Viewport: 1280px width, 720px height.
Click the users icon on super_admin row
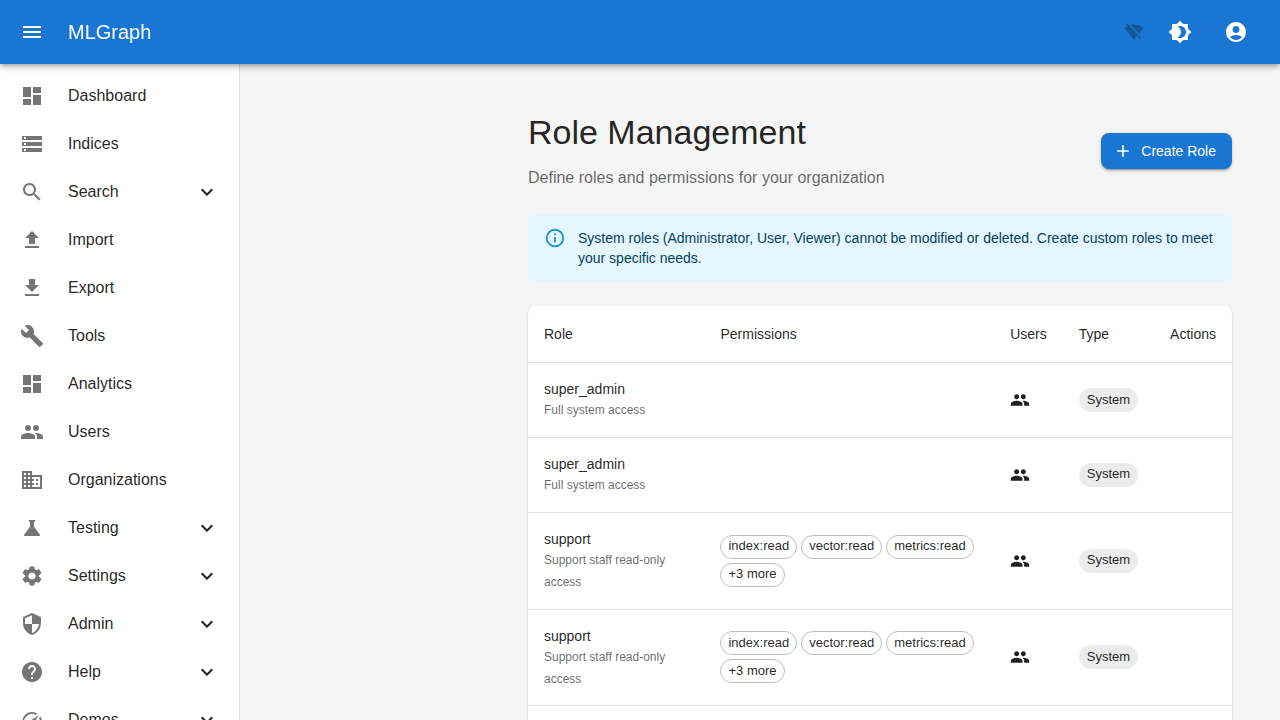point(1019,399)
